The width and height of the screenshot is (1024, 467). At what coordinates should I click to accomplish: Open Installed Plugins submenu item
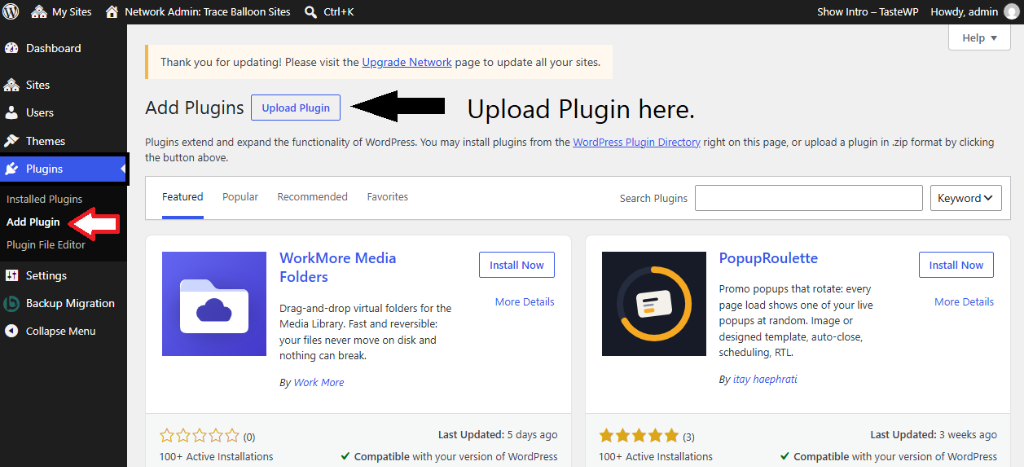coord(44,199)
